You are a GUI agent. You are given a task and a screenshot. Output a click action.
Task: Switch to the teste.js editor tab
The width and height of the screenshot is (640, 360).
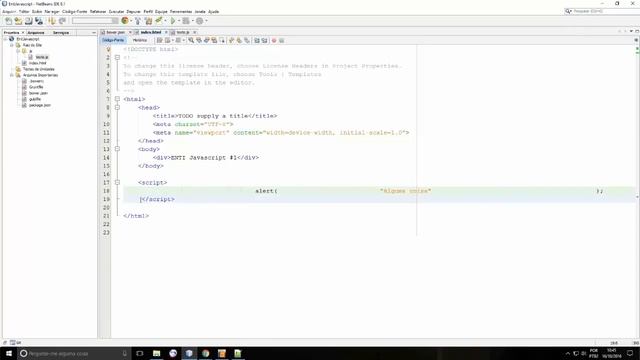182,32
